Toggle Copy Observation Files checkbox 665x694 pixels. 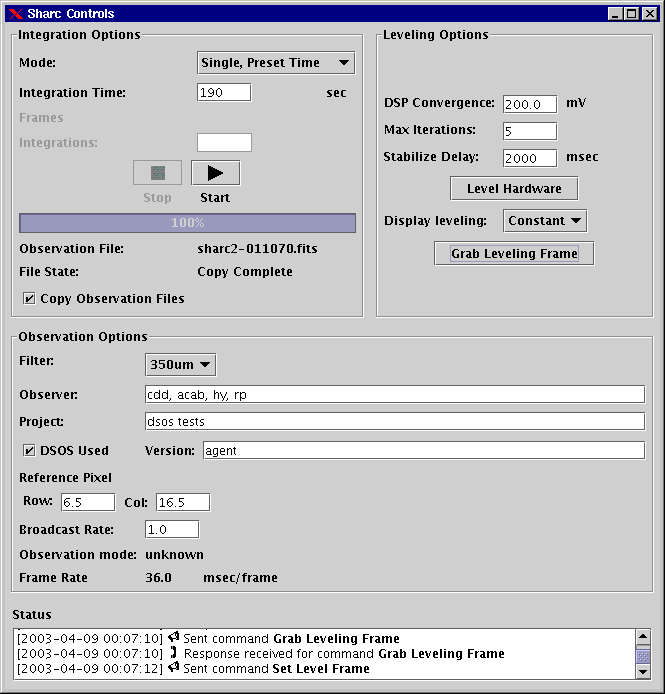click(29, 299)
